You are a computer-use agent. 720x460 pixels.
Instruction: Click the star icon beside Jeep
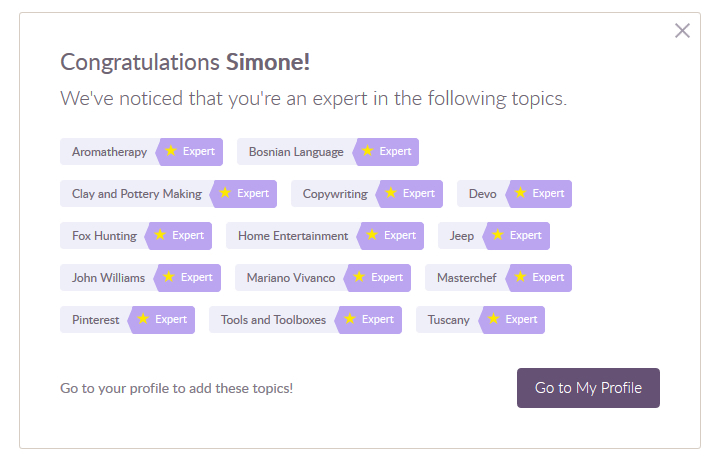pos(498,236)
